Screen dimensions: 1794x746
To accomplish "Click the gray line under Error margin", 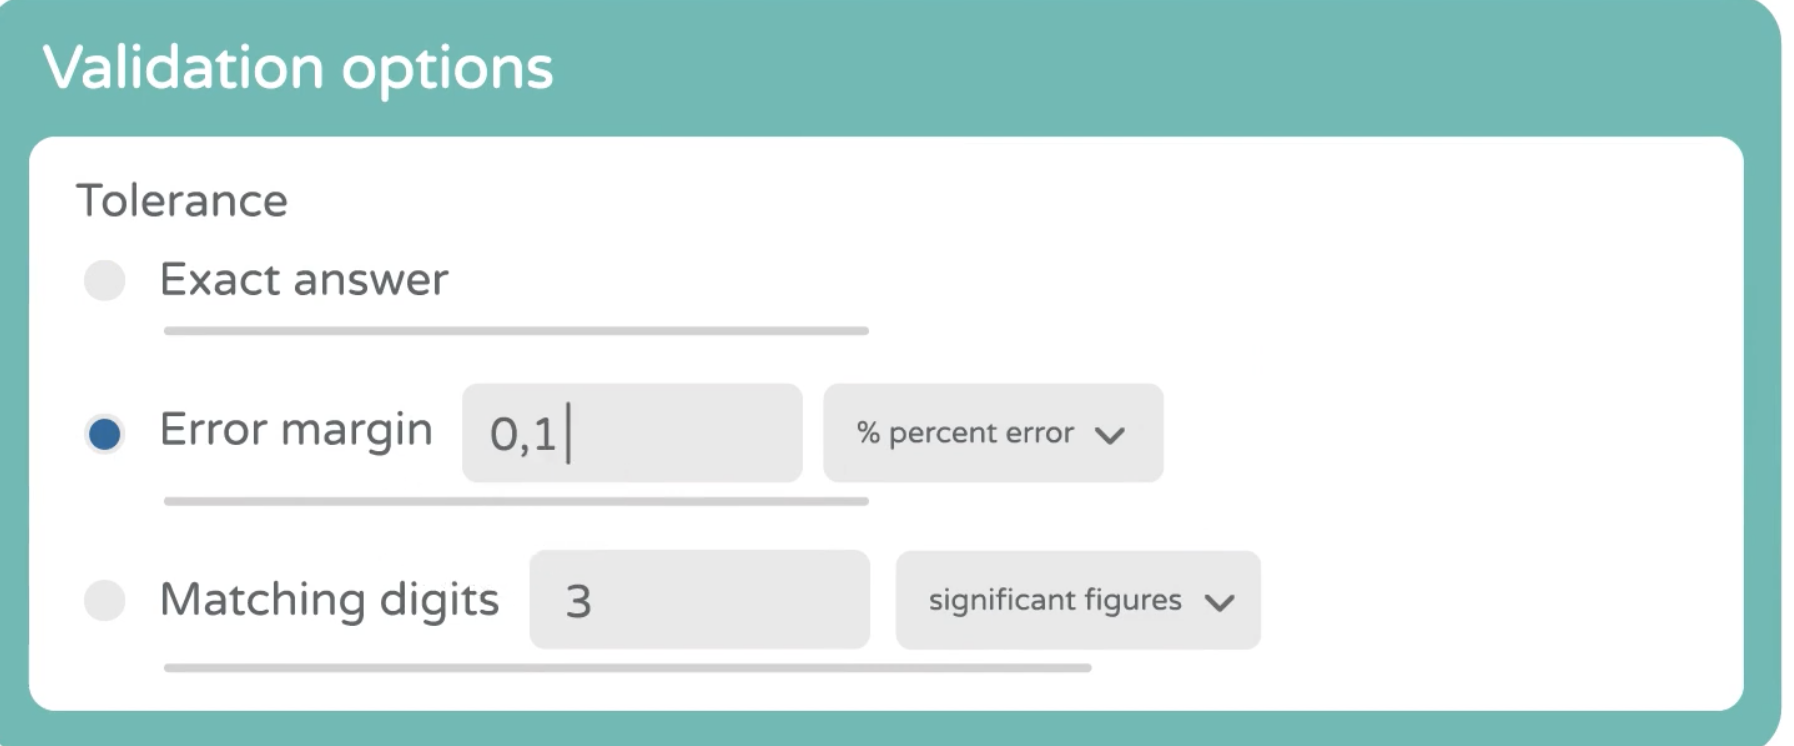I will click(x=516, y=501).
